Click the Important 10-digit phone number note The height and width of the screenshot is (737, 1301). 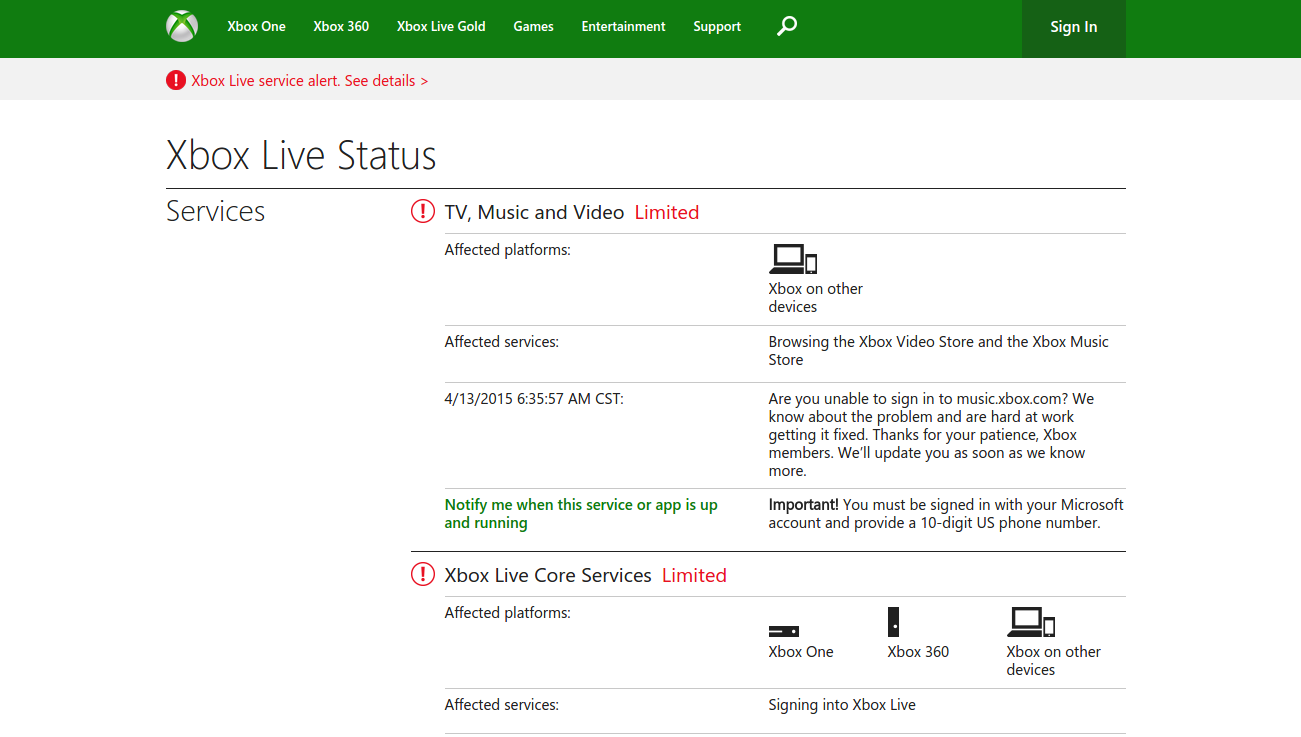pos(946,514)
